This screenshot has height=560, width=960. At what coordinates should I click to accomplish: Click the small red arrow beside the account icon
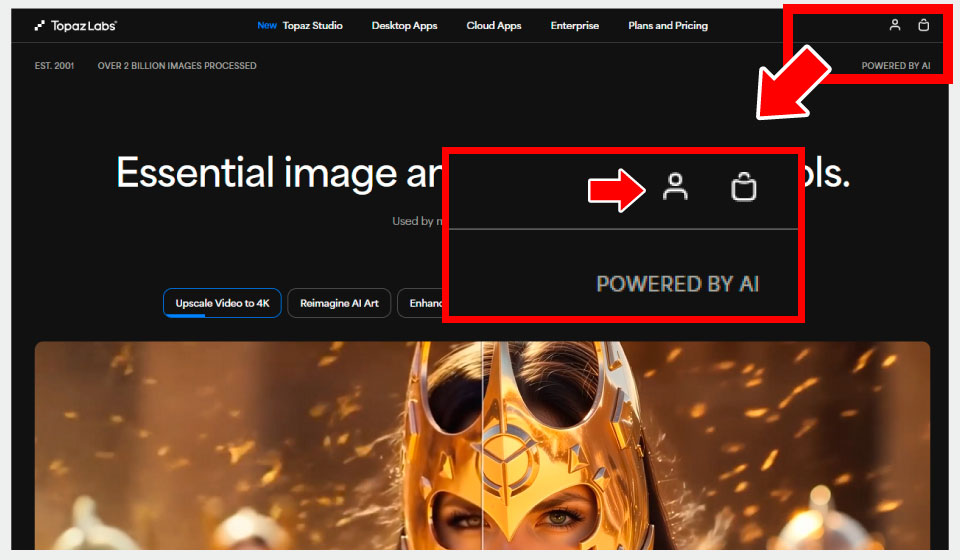click(617, 189)
